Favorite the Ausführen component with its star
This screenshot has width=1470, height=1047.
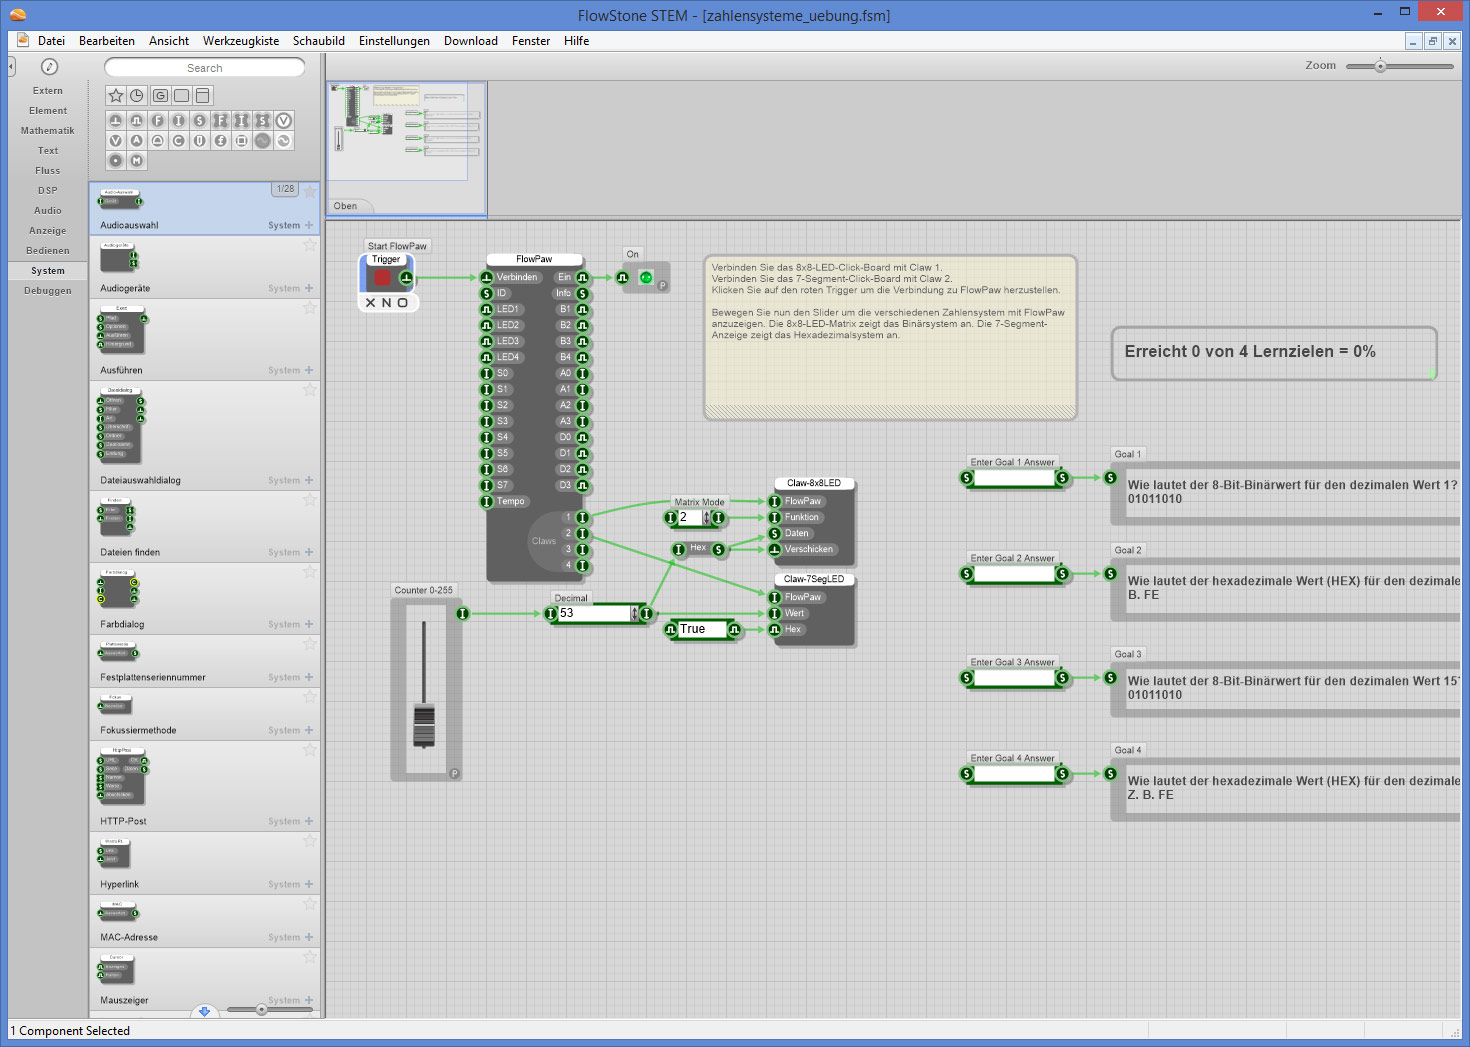[310, 308]
